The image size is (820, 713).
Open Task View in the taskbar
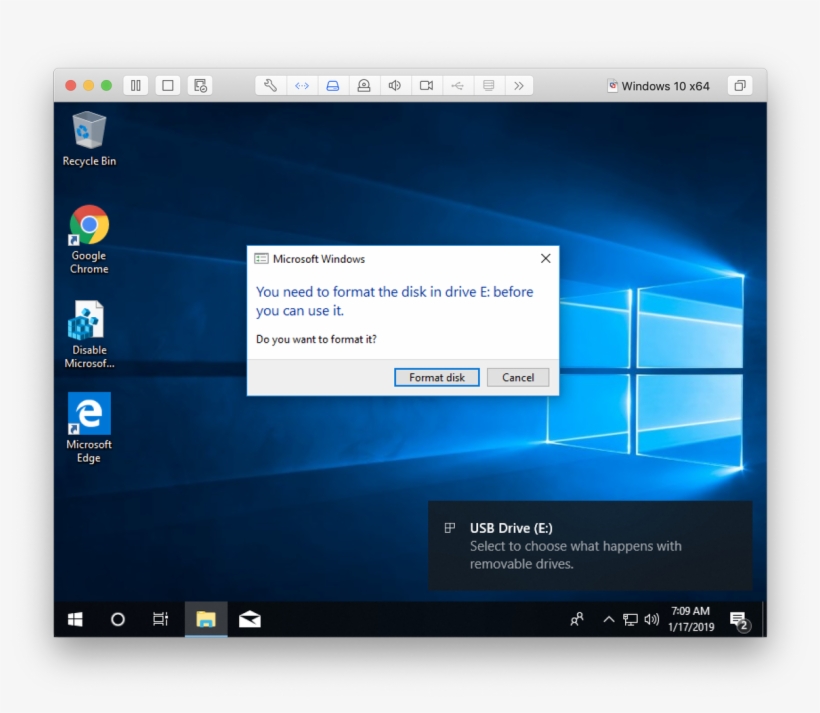coord(161,619)
